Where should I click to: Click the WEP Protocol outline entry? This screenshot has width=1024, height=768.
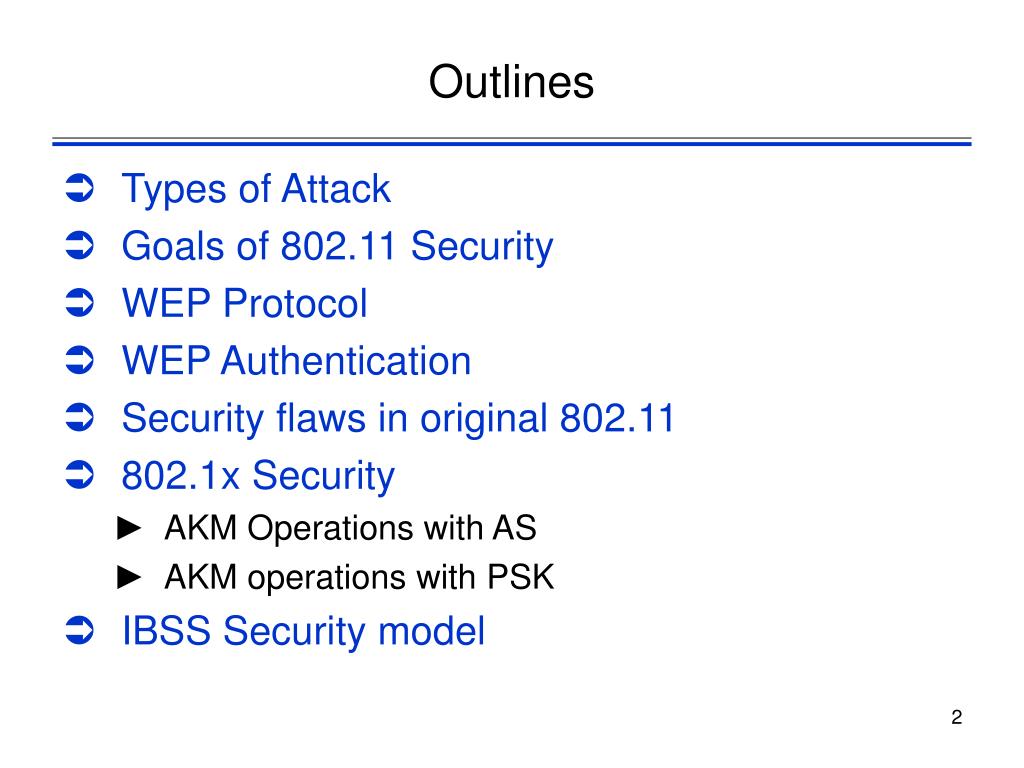(x=245, y=304)
